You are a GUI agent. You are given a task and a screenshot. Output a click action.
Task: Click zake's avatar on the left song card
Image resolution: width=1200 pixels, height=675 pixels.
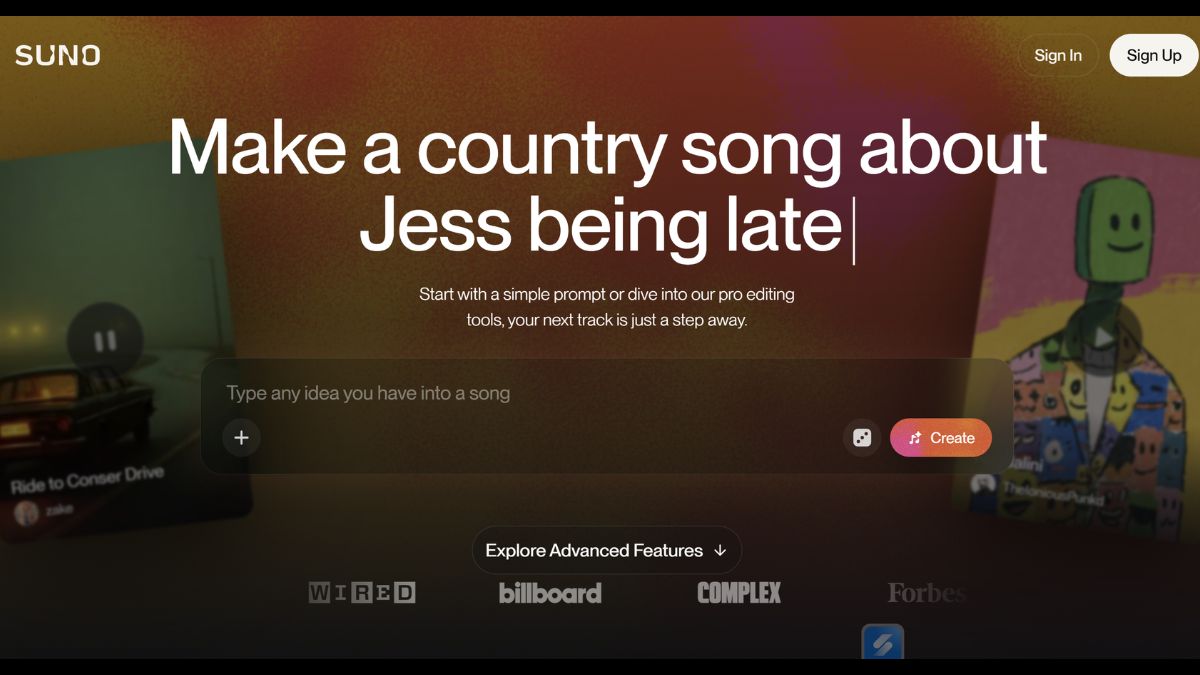27,513
